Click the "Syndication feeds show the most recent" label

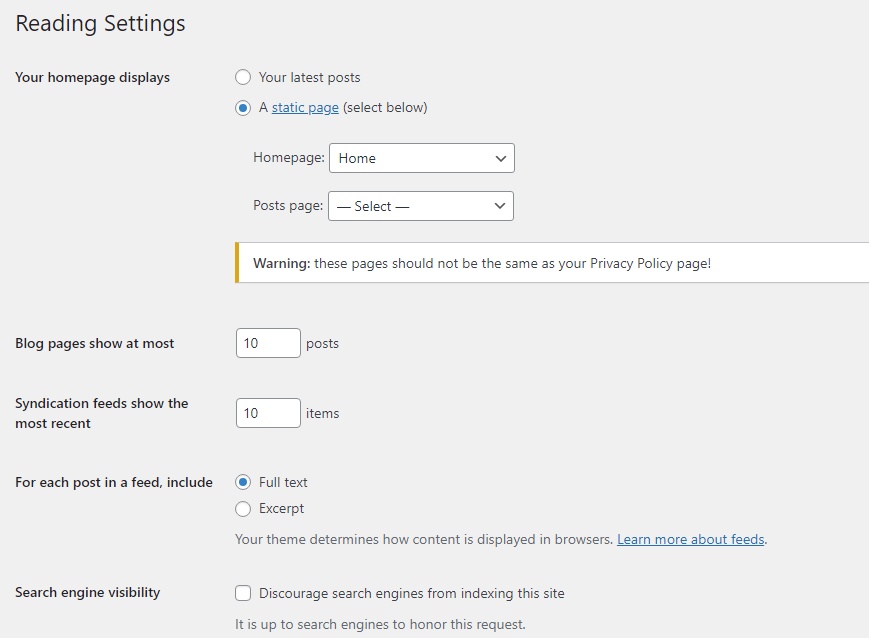point(101,413)
